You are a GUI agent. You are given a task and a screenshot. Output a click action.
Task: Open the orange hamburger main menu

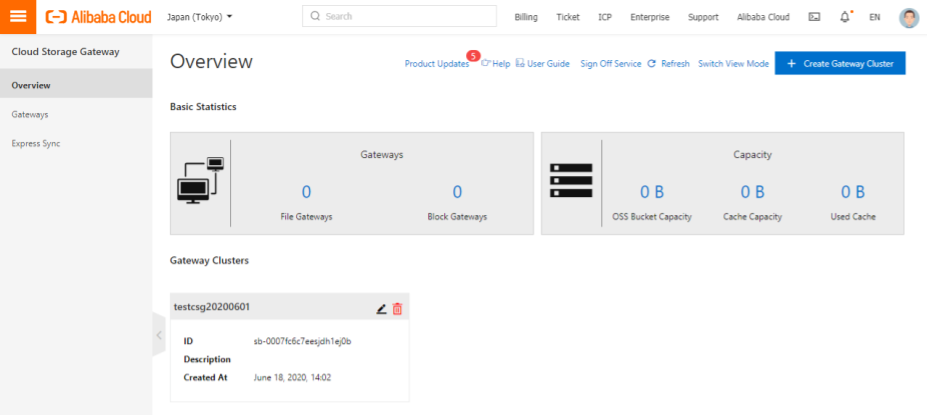18,17
